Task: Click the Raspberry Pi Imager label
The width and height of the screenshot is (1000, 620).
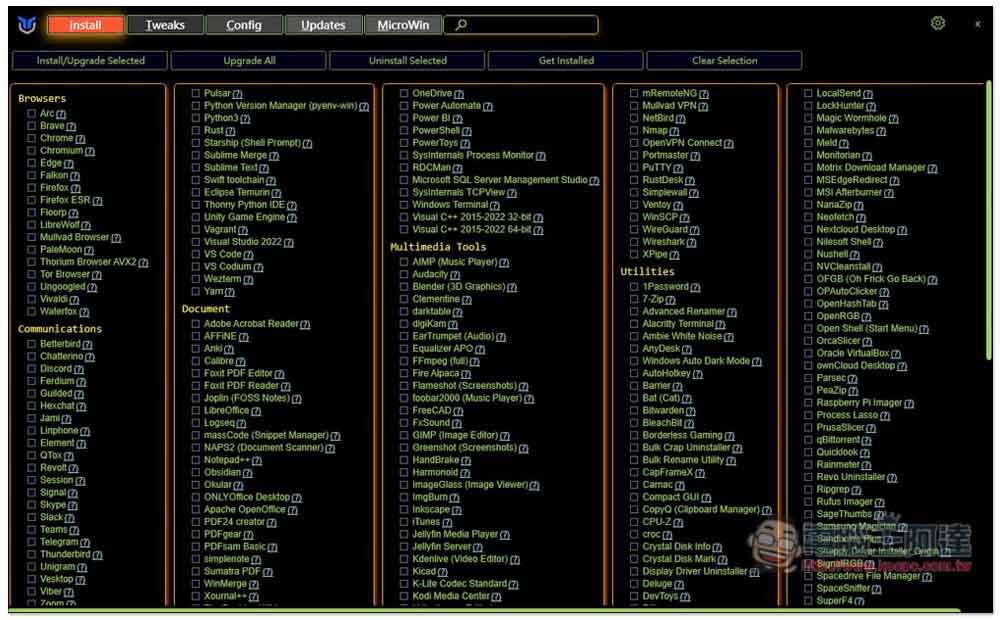Action: point(859,403)
